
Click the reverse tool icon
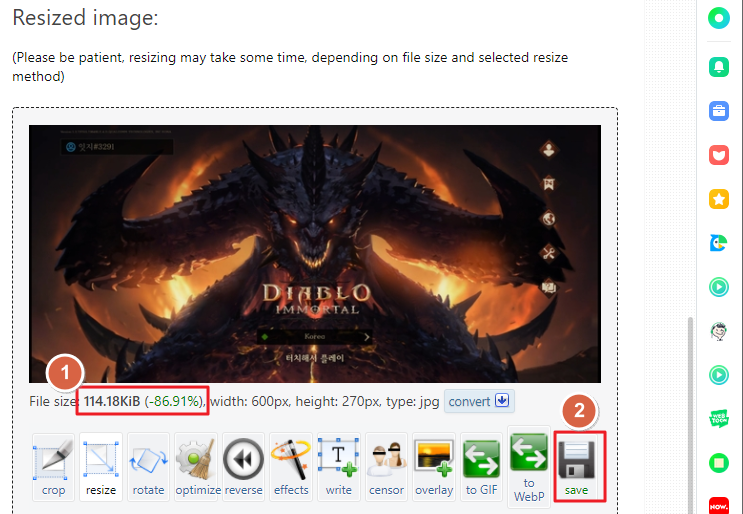[244, 467]
